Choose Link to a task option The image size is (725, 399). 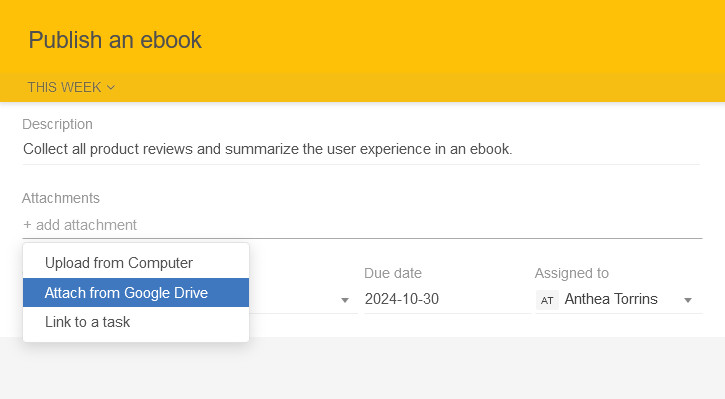(x=136, y=322)
